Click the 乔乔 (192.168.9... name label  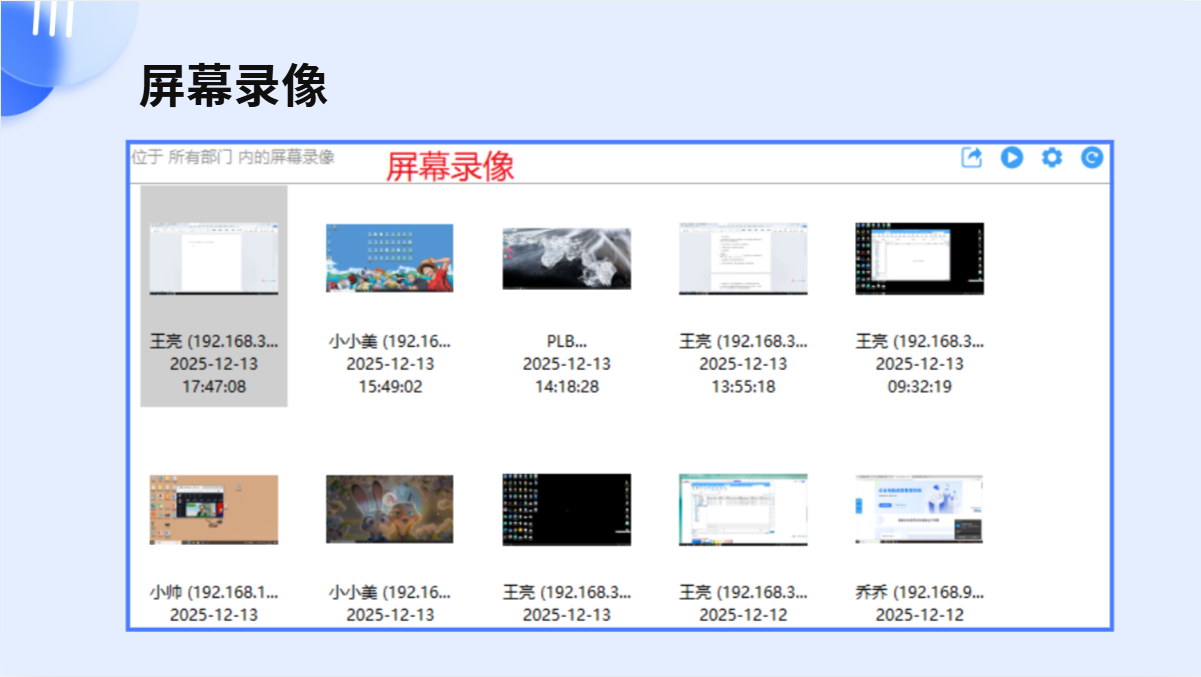920,592
